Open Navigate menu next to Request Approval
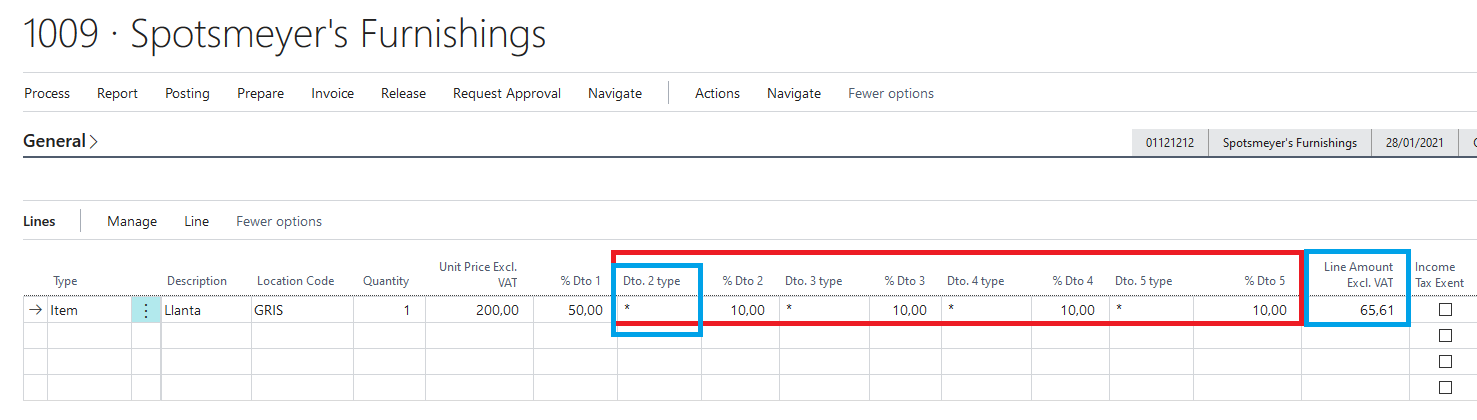This screenshot has height=420, width=1477. pyautogui.click(x=615, y=93)
